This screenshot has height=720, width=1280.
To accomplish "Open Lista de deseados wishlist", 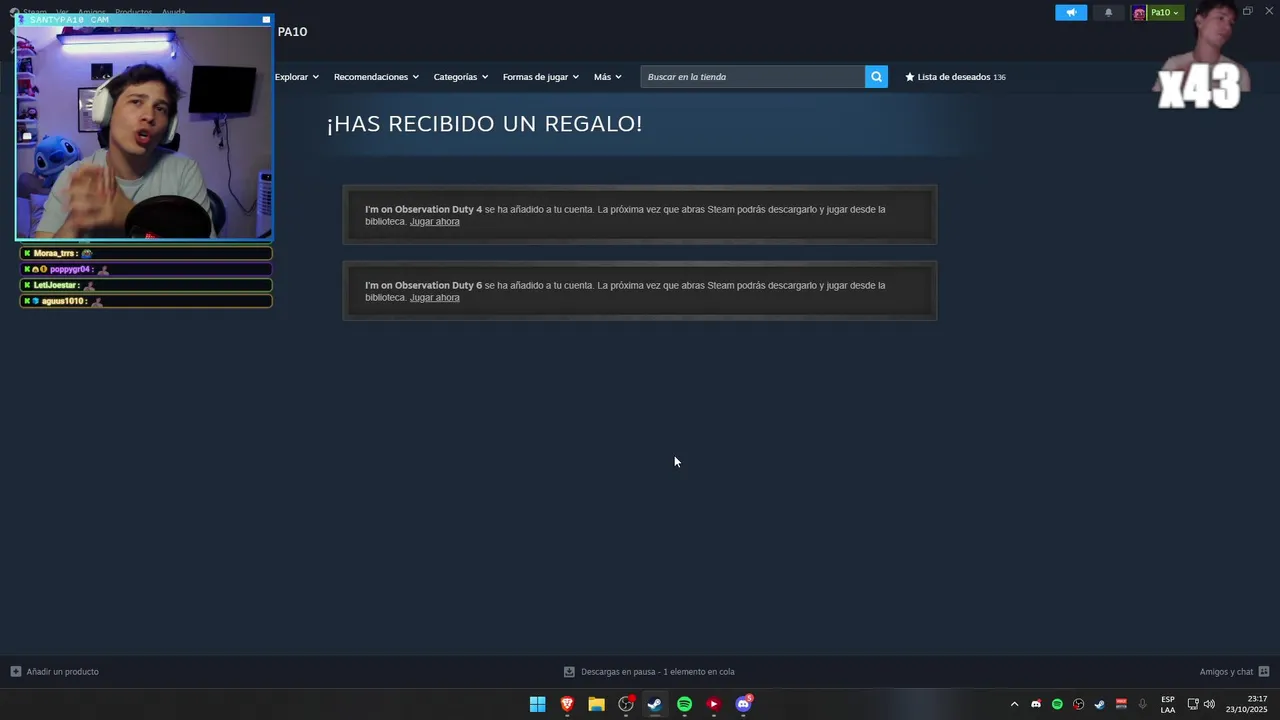I will [x=955, y=77].
